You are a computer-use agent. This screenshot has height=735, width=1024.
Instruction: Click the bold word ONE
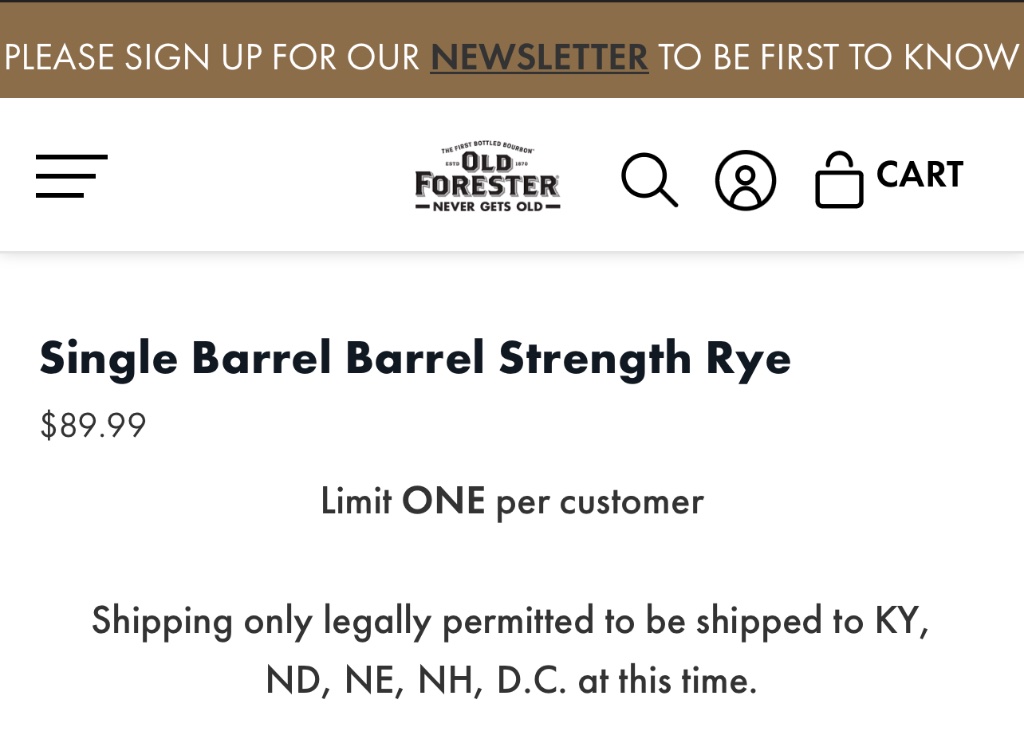443,501
